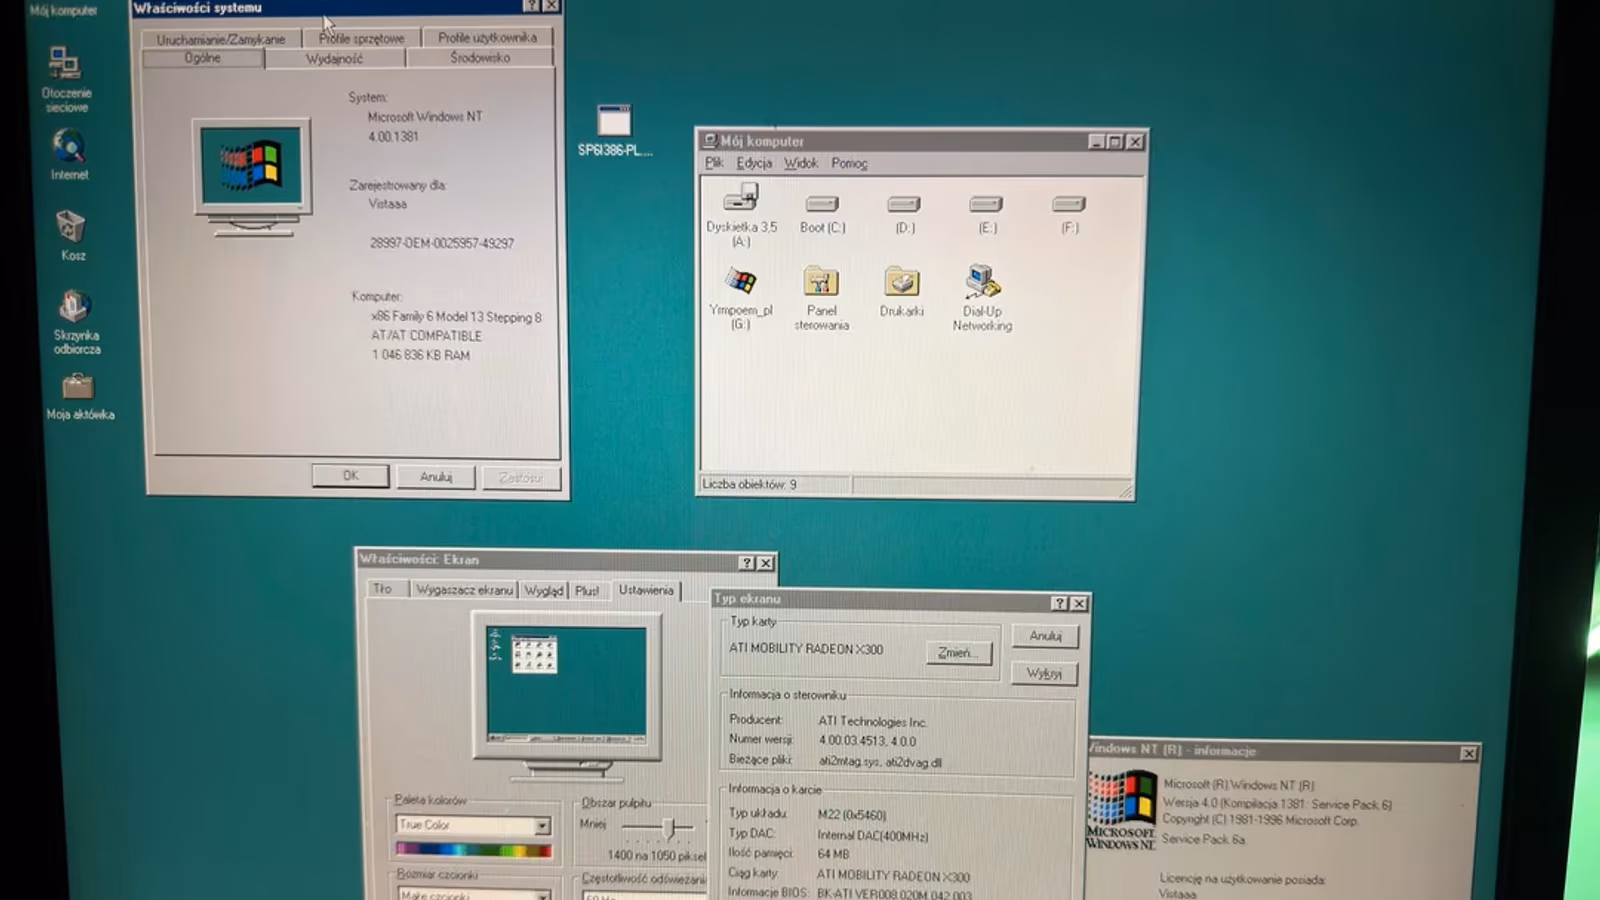Select the (F:) drive icon
Image resolution: width=1600 pixels, height=900 pixels.
pos(1069,214)
